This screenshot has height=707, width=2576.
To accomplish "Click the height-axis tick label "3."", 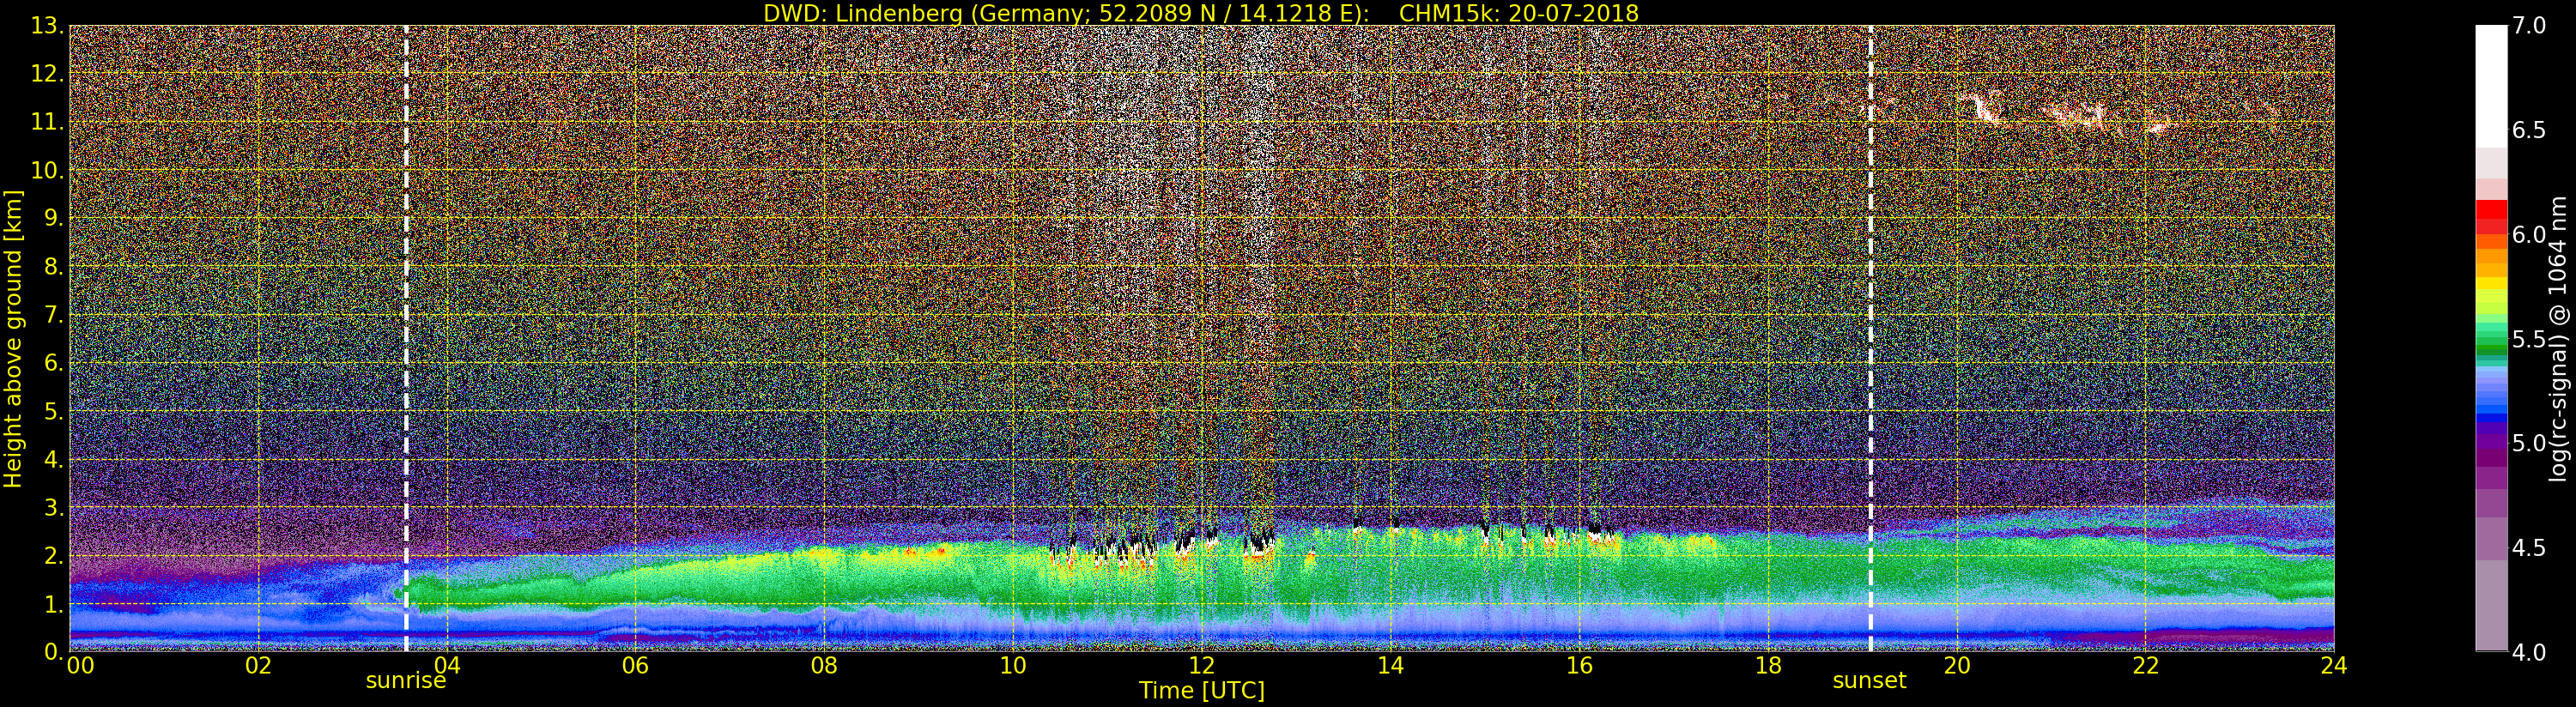I will tap(54, 507).
